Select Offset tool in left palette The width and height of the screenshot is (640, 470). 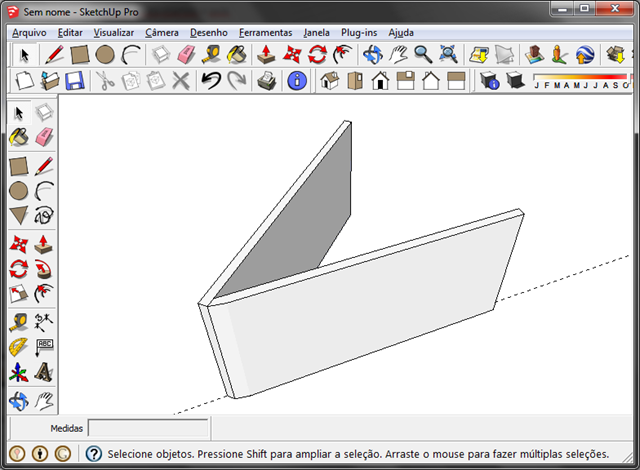pos(44,294)
